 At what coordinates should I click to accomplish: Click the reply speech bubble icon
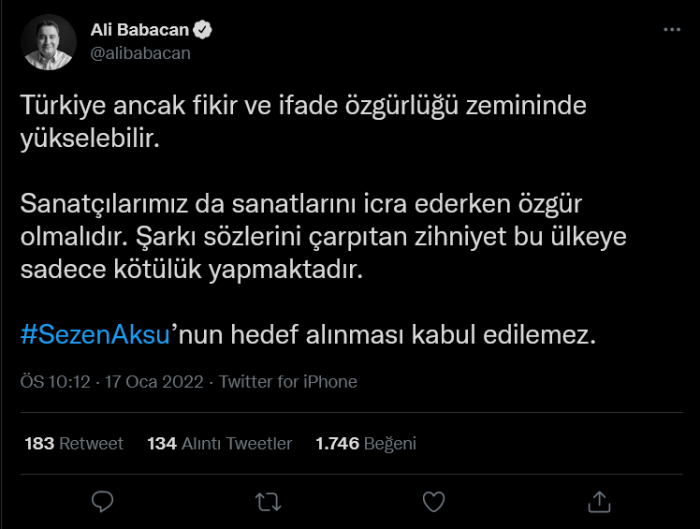tap(103, 500)
